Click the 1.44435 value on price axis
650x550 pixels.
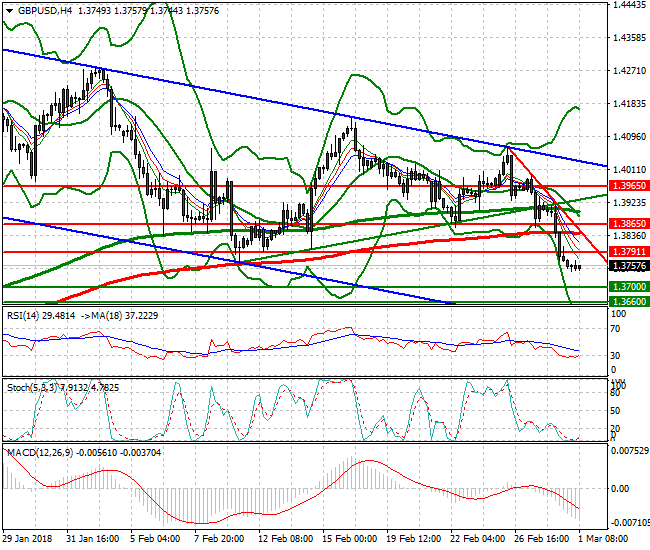click(628, 5)
